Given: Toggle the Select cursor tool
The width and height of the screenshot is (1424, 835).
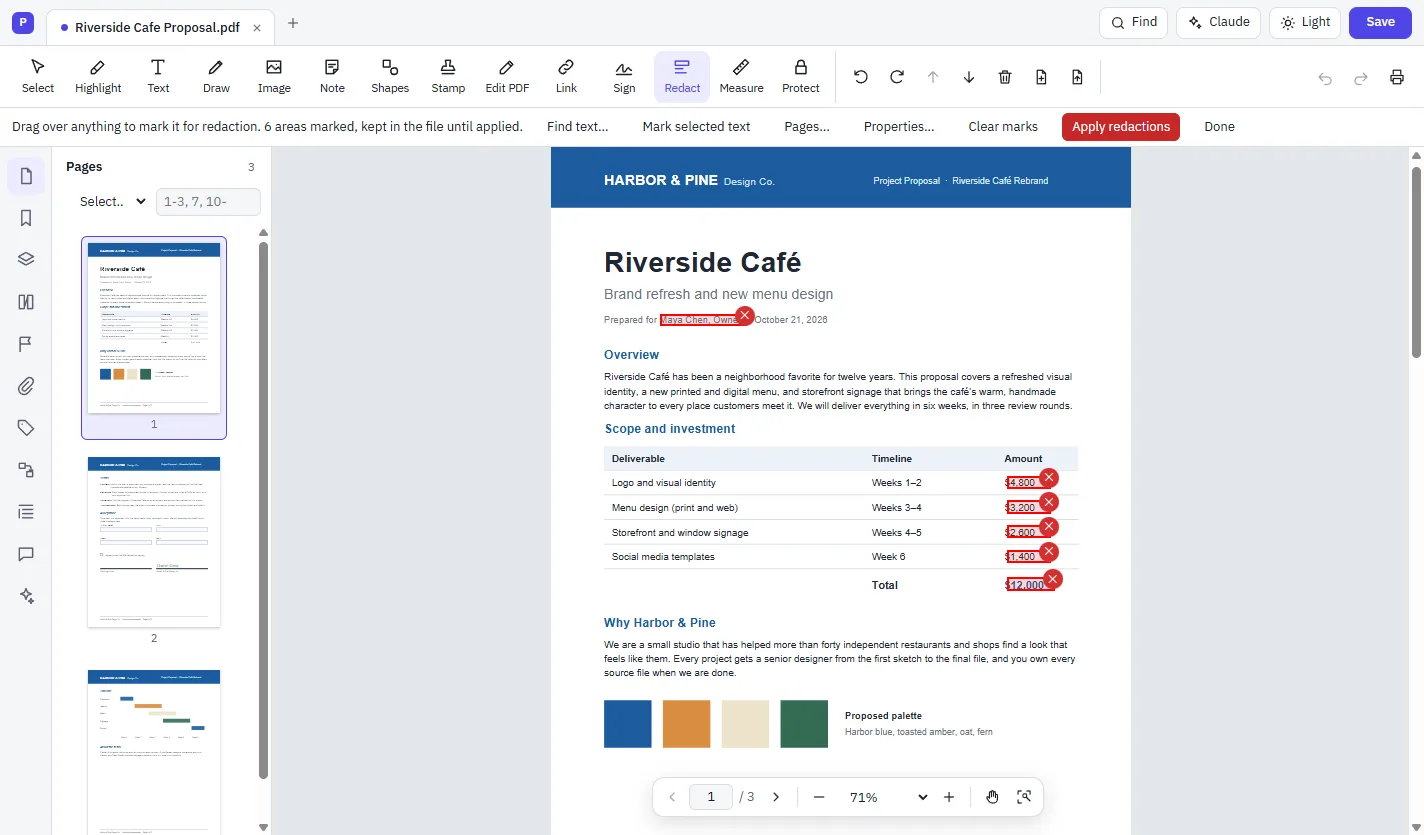Looking at the screenshot, I should tap(38, 77).
